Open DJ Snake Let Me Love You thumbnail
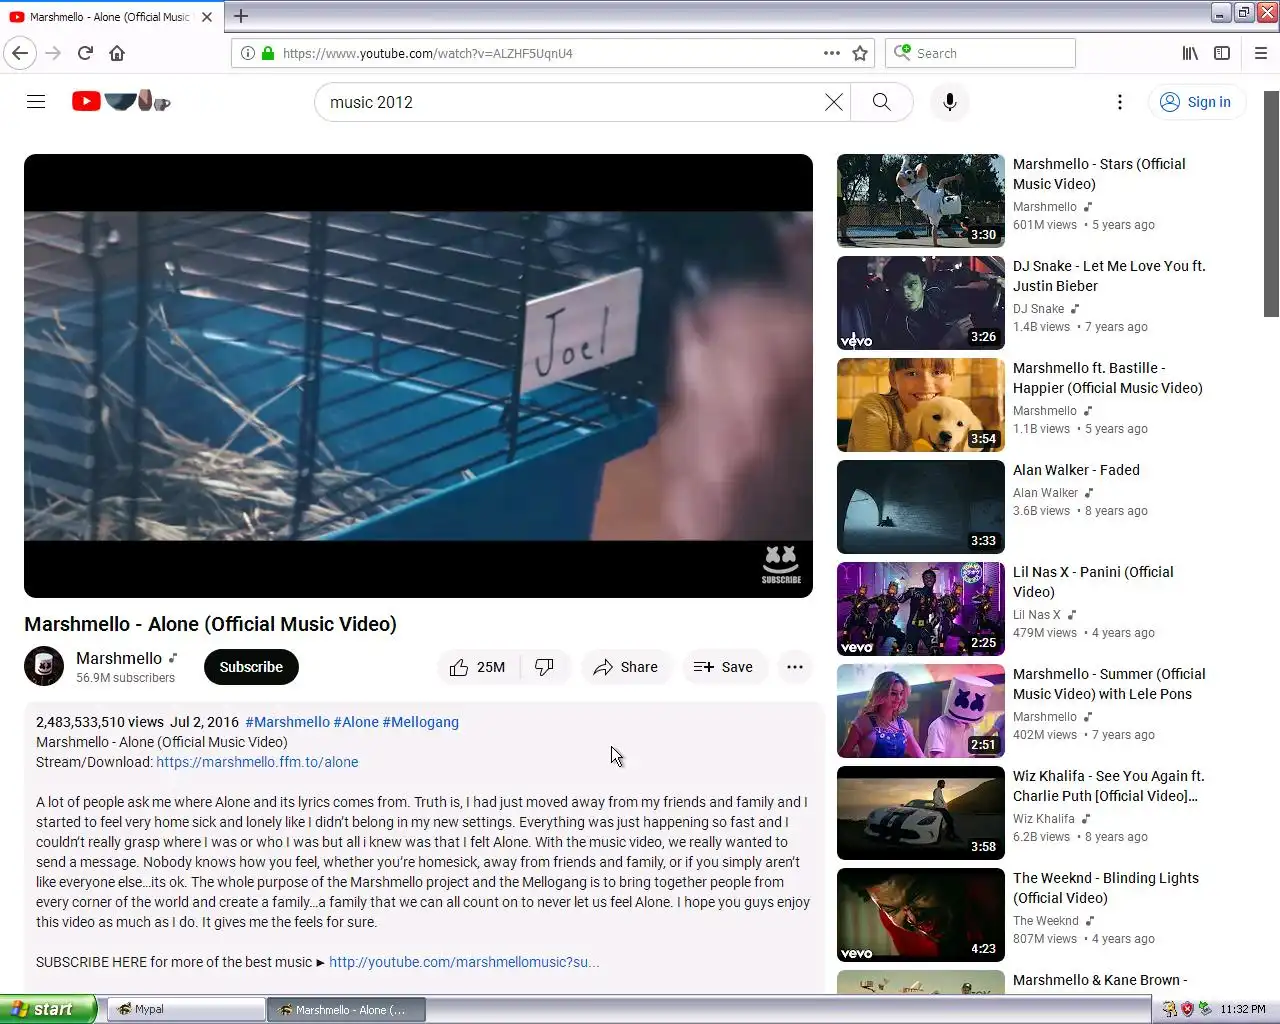This screenshot has height=1024, width=1280. [x=921, y=303]
